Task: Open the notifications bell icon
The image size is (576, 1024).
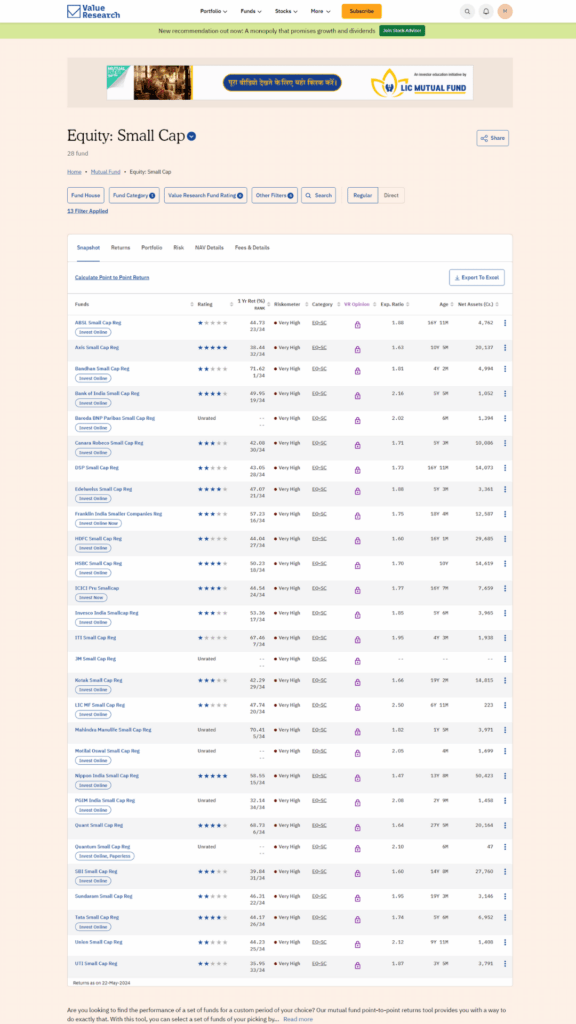Action: 486,11
